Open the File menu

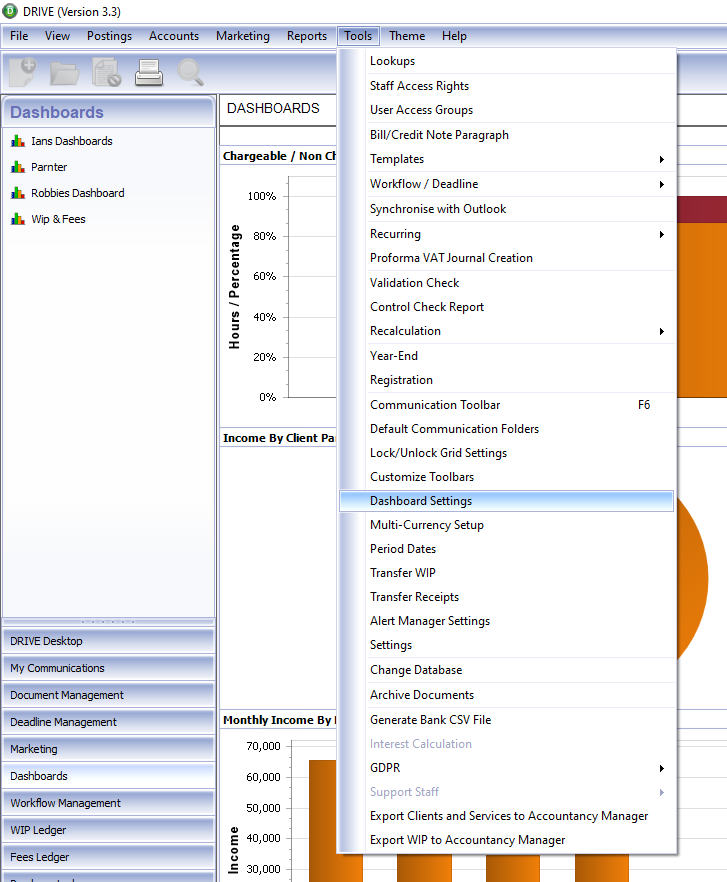click(19, 36)
